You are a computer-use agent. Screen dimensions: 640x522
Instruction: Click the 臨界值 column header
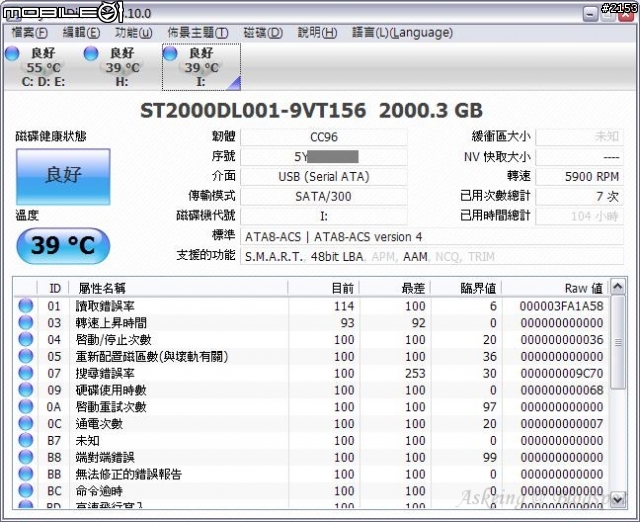[466, 288]
